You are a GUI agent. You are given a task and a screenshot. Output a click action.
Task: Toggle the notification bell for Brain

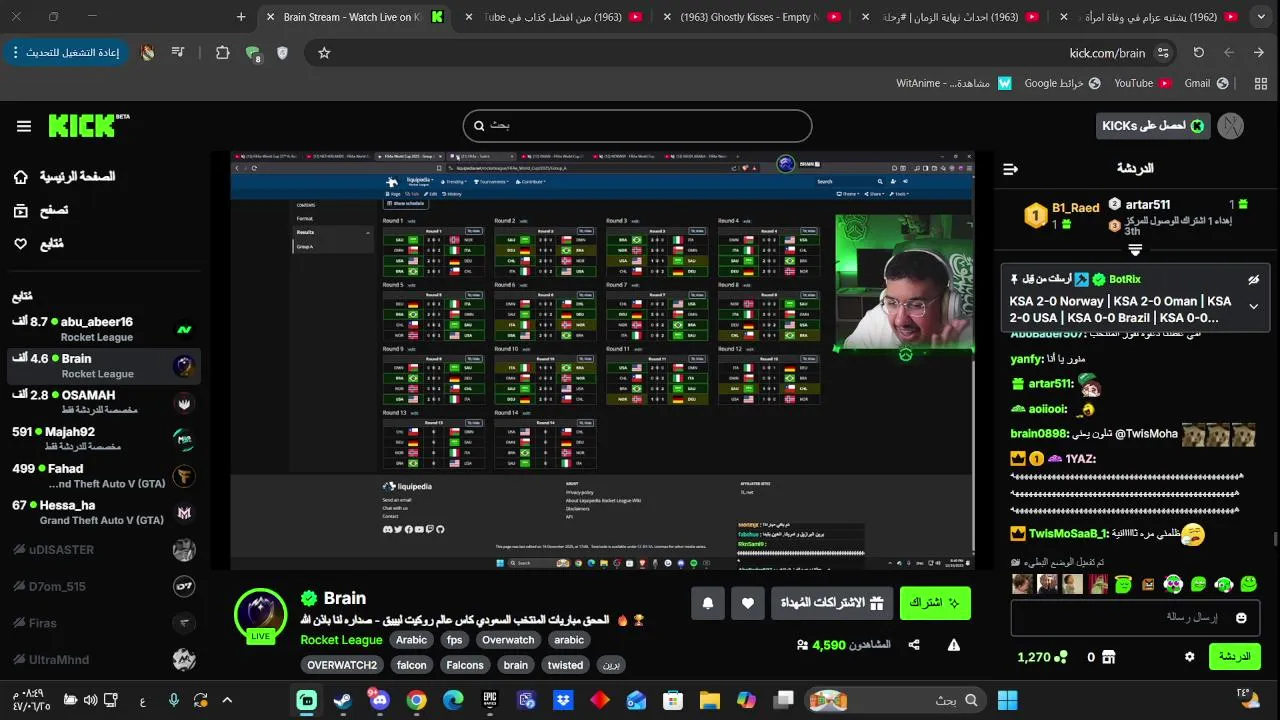(708, 603)
